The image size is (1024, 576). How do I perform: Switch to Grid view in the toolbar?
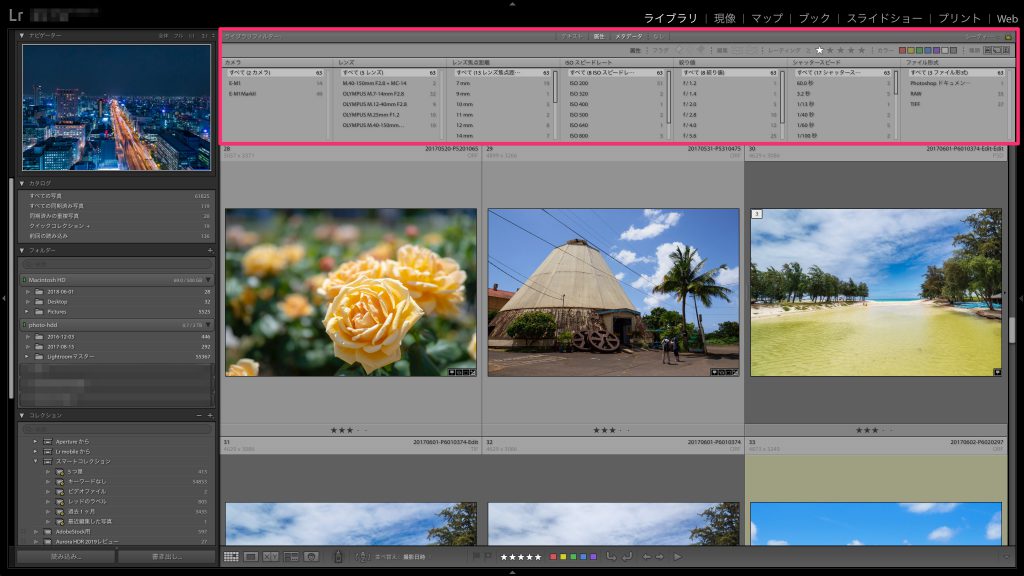pos(231,556)
